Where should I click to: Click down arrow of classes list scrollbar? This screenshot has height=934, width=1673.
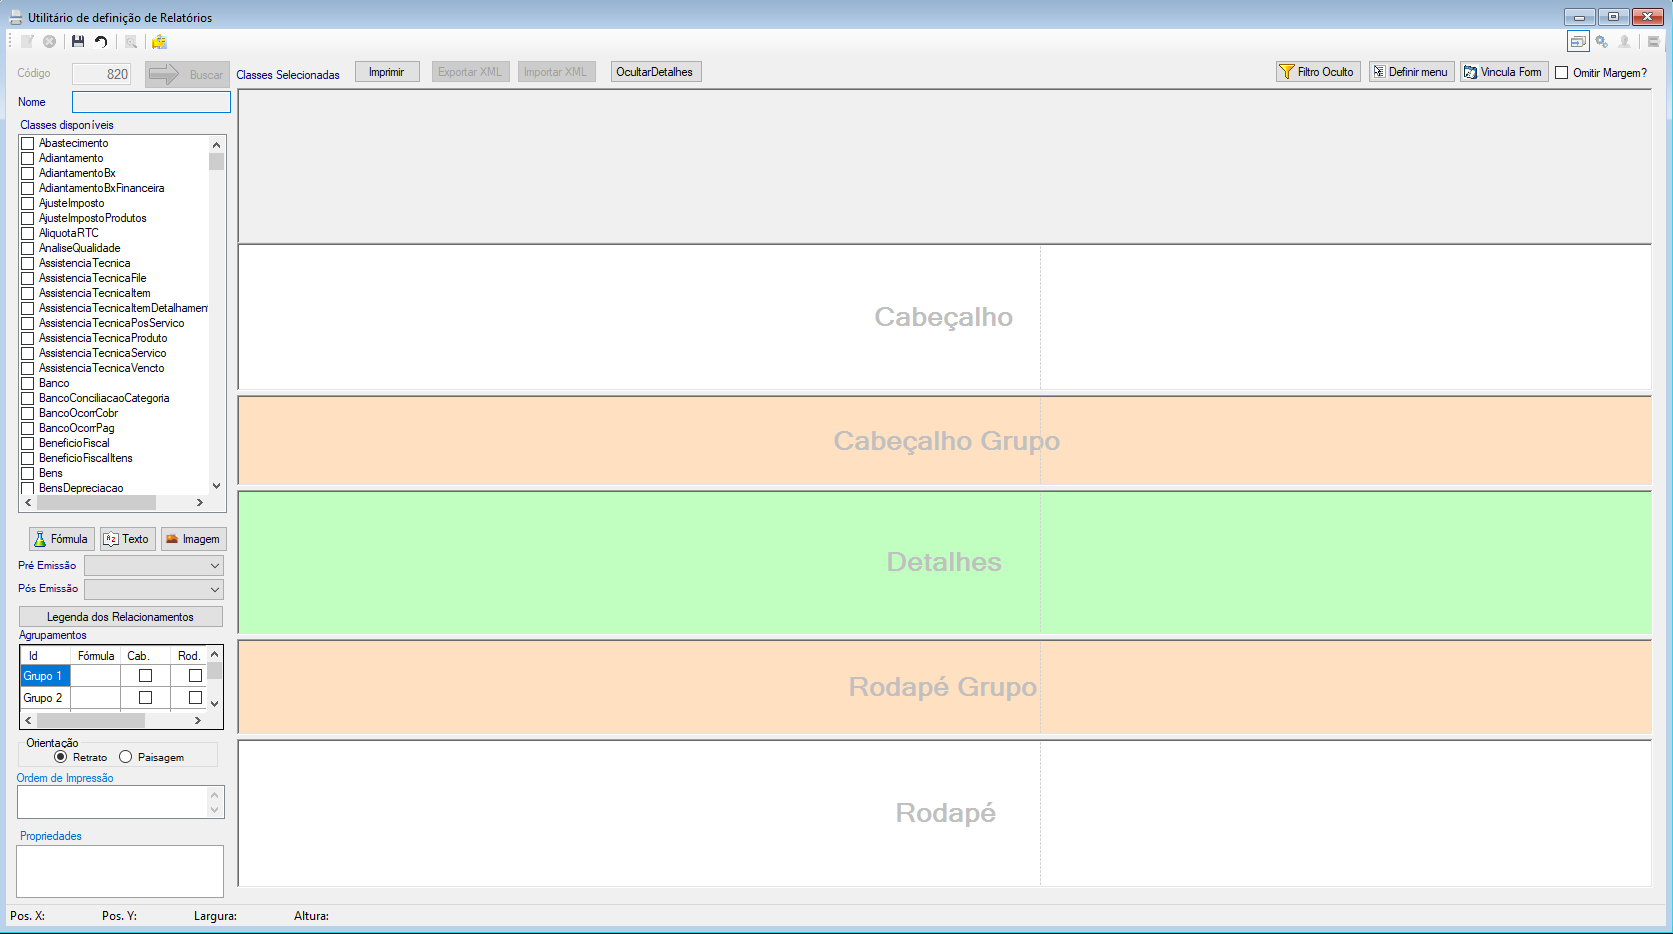pos(217,486)
